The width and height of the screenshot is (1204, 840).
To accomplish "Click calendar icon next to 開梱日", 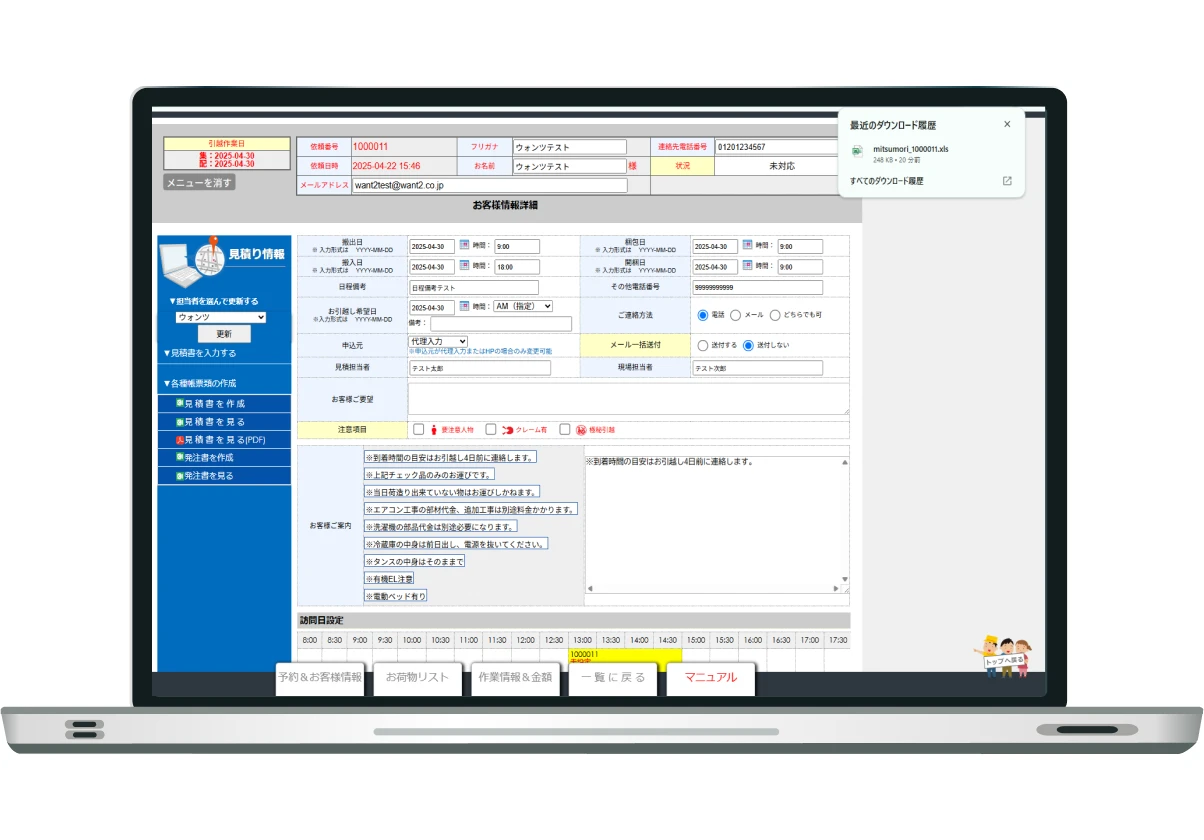I will tap(747, 266).
